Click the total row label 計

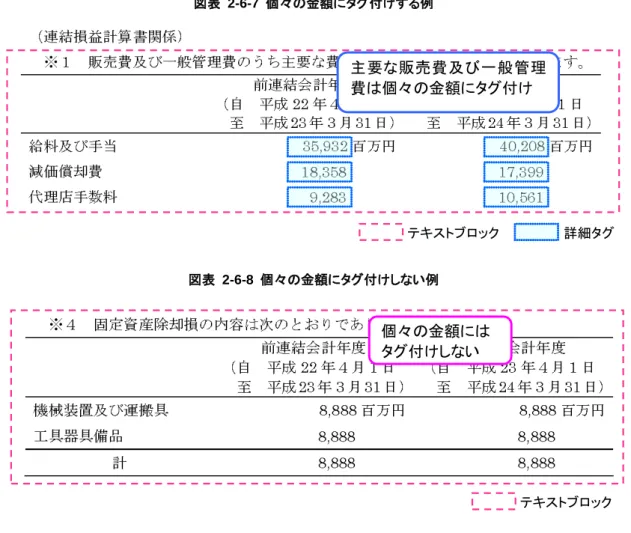(120, 463)
